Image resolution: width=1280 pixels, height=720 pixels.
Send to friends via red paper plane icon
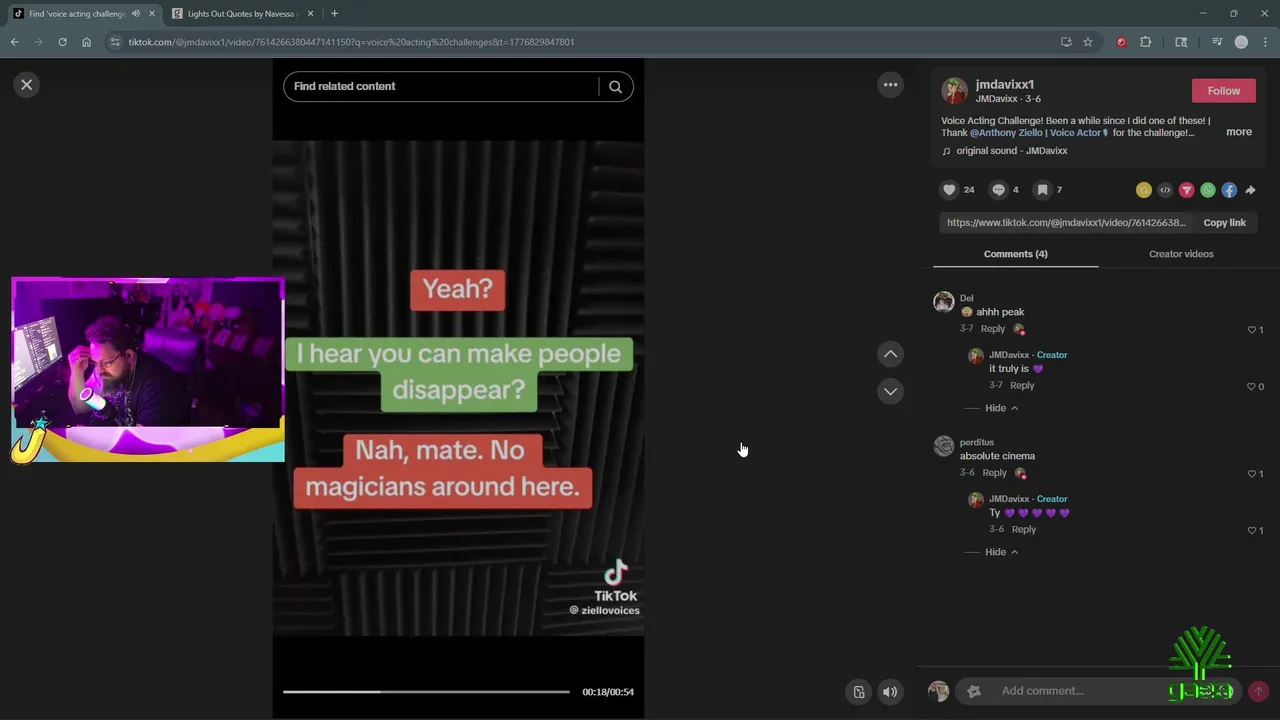(x=1186, y=190)
